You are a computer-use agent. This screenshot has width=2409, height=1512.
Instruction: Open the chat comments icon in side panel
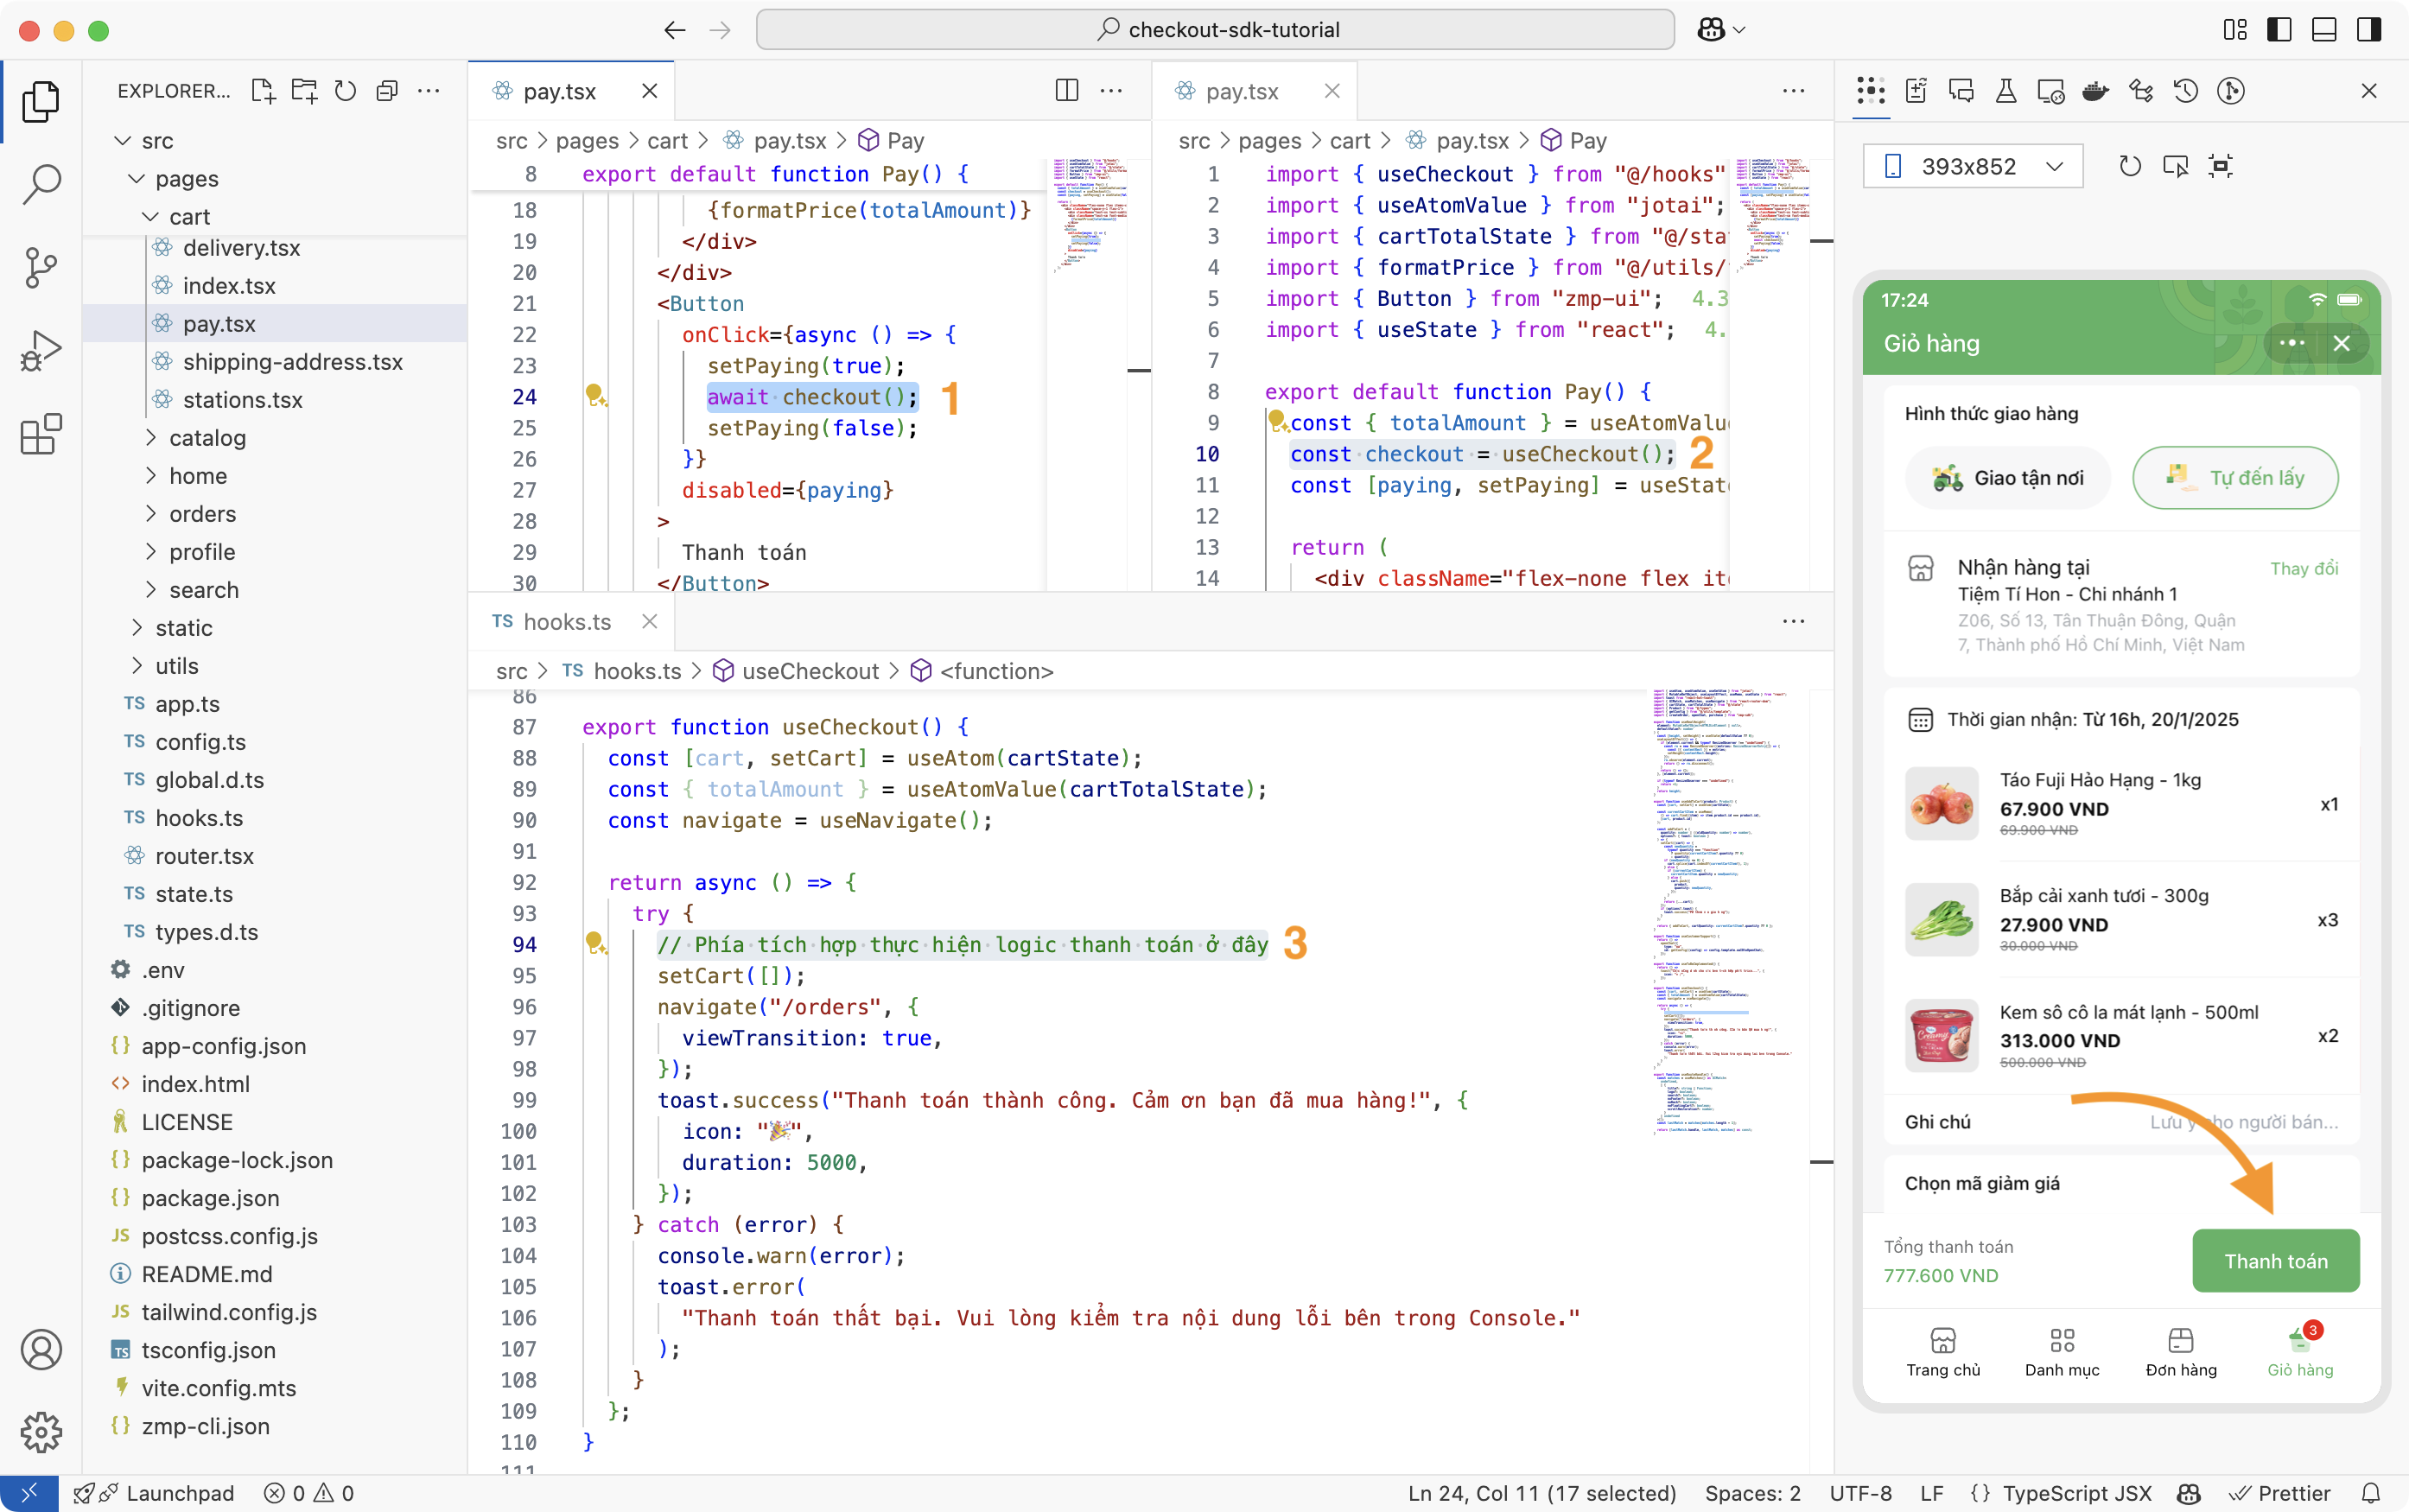coord(1961,91)
